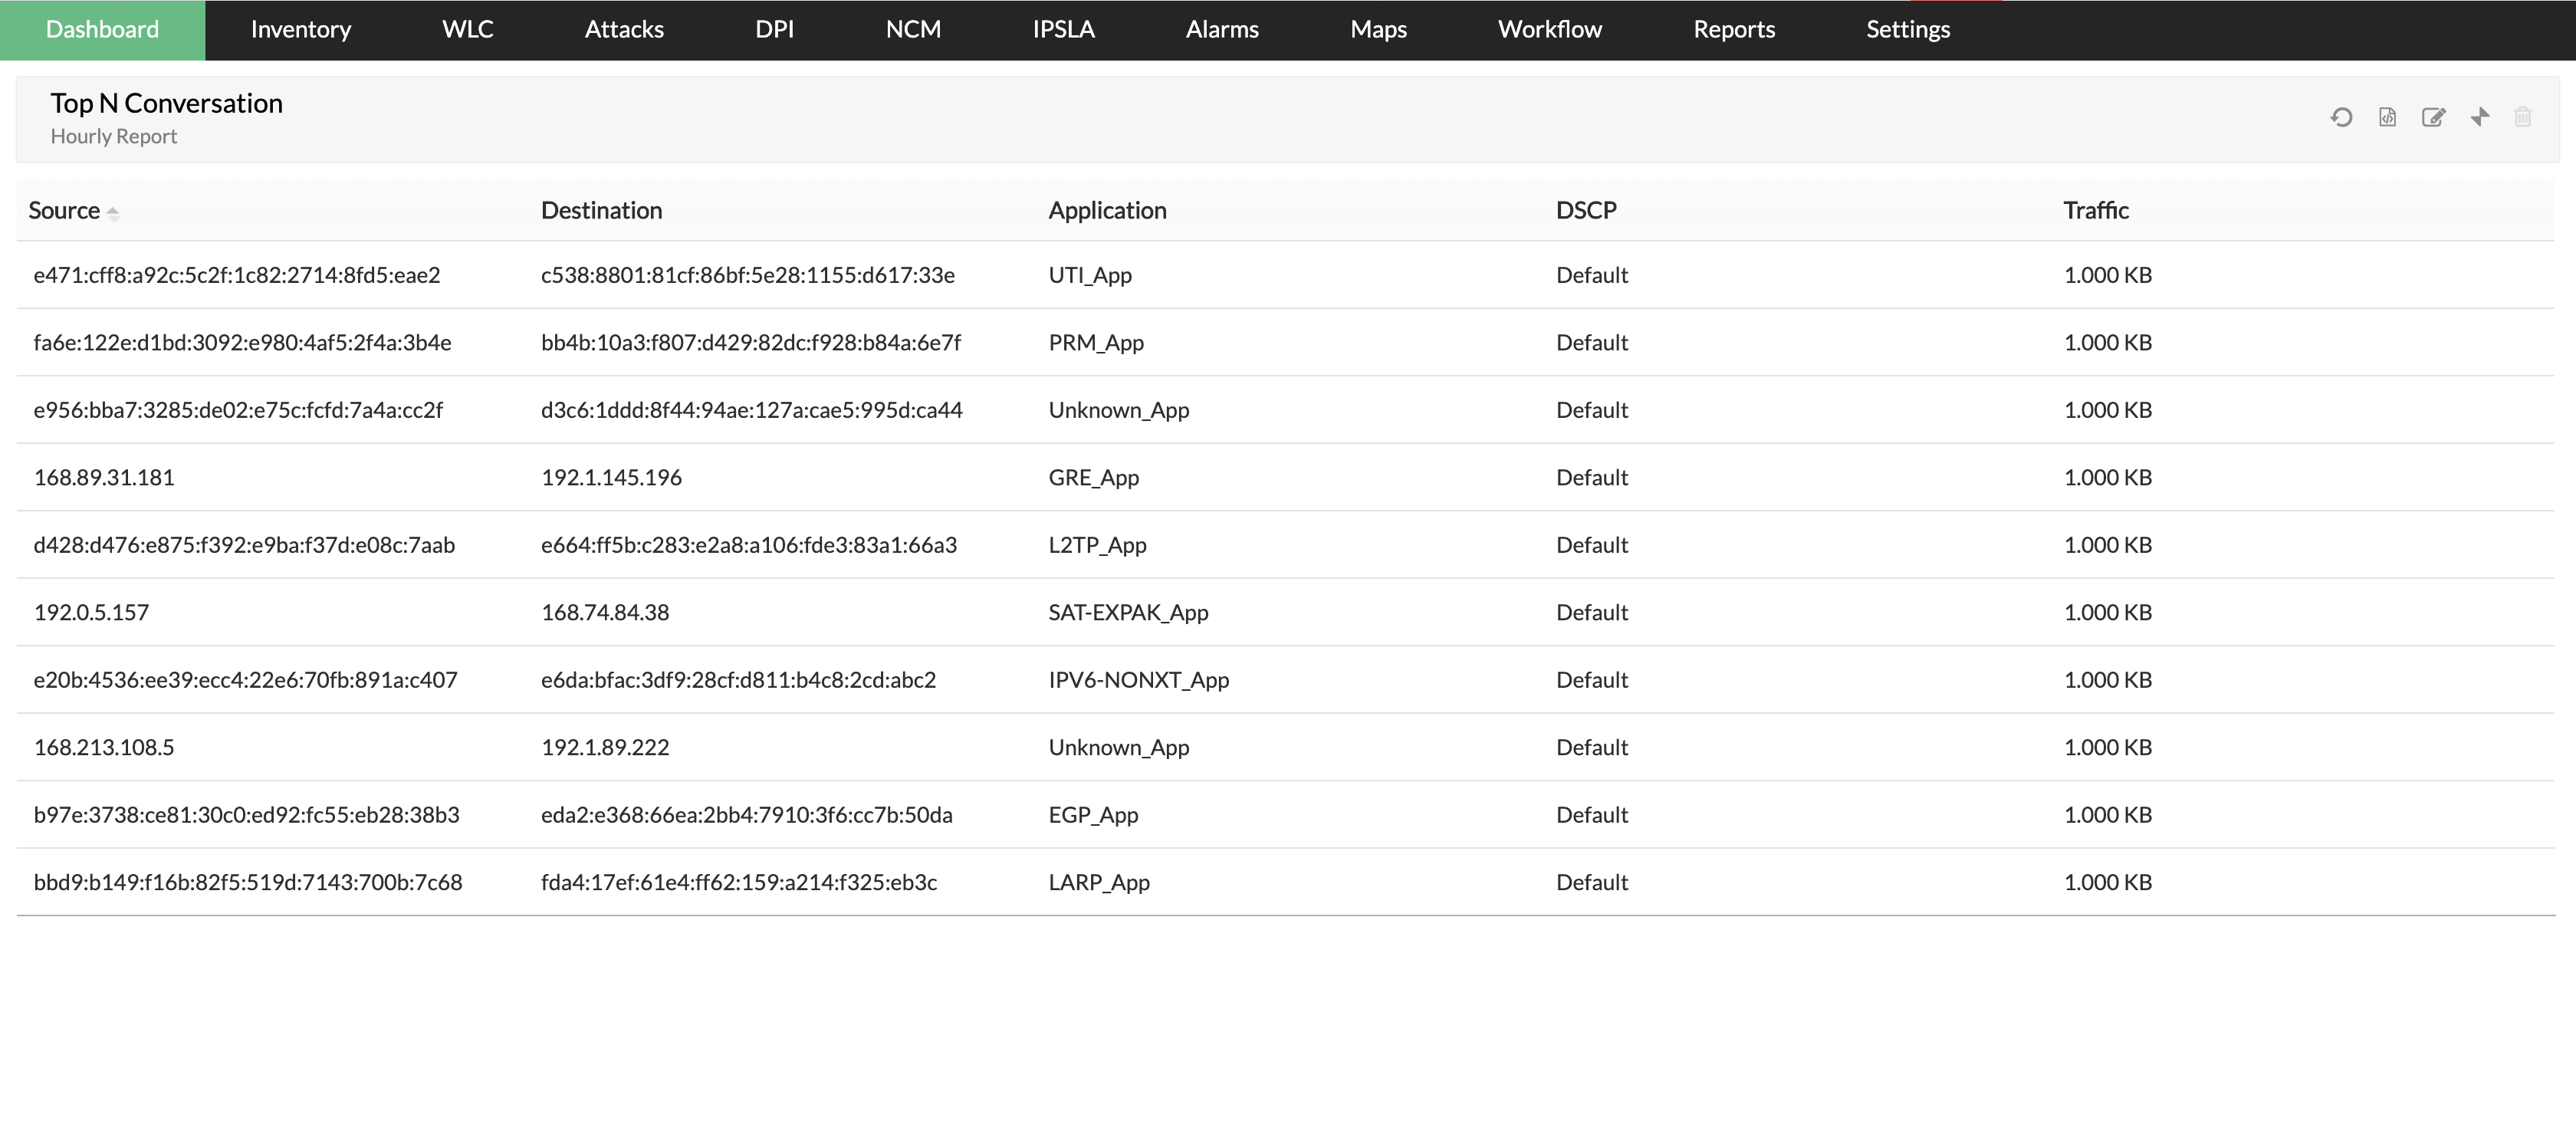Click the Top N Conversation title link
The height and width of the screenshot is (1134, 2576).
point(166,102)
